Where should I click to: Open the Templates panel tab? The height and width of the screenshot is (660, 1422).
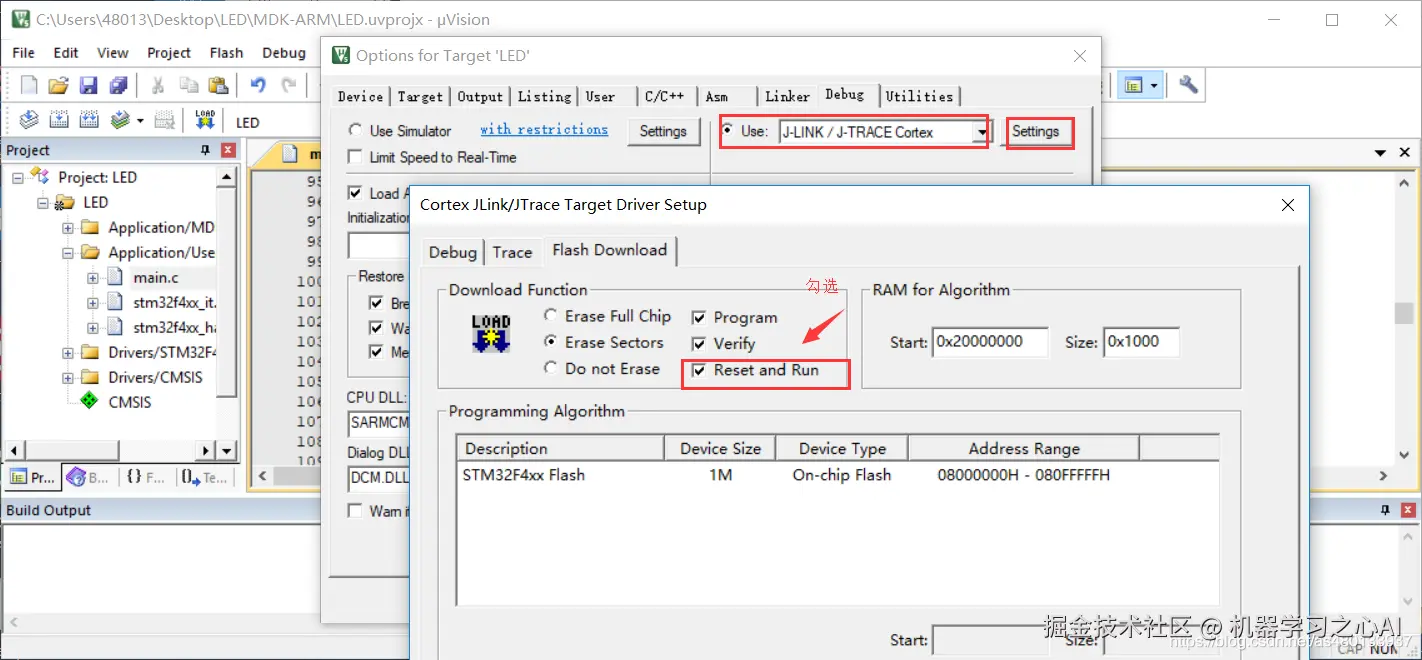pos(203,477)
